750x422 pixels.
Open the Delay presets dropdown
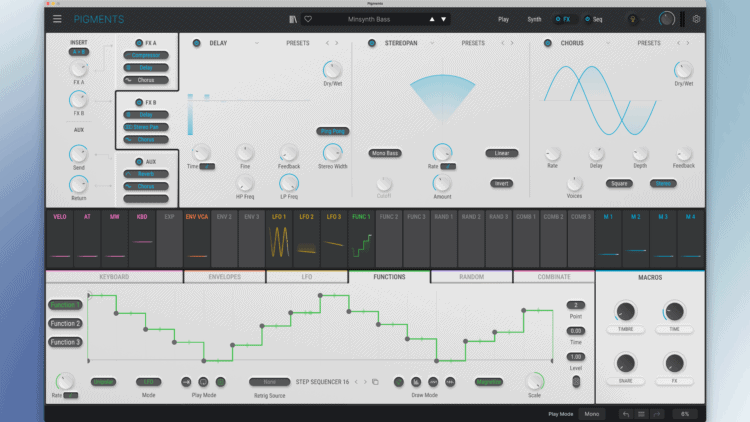click(298, 43)
